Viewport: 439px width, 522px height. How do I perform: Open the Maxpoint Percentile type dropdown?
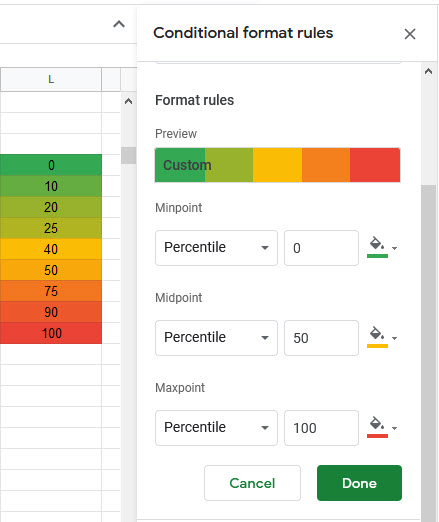point(216,428)
